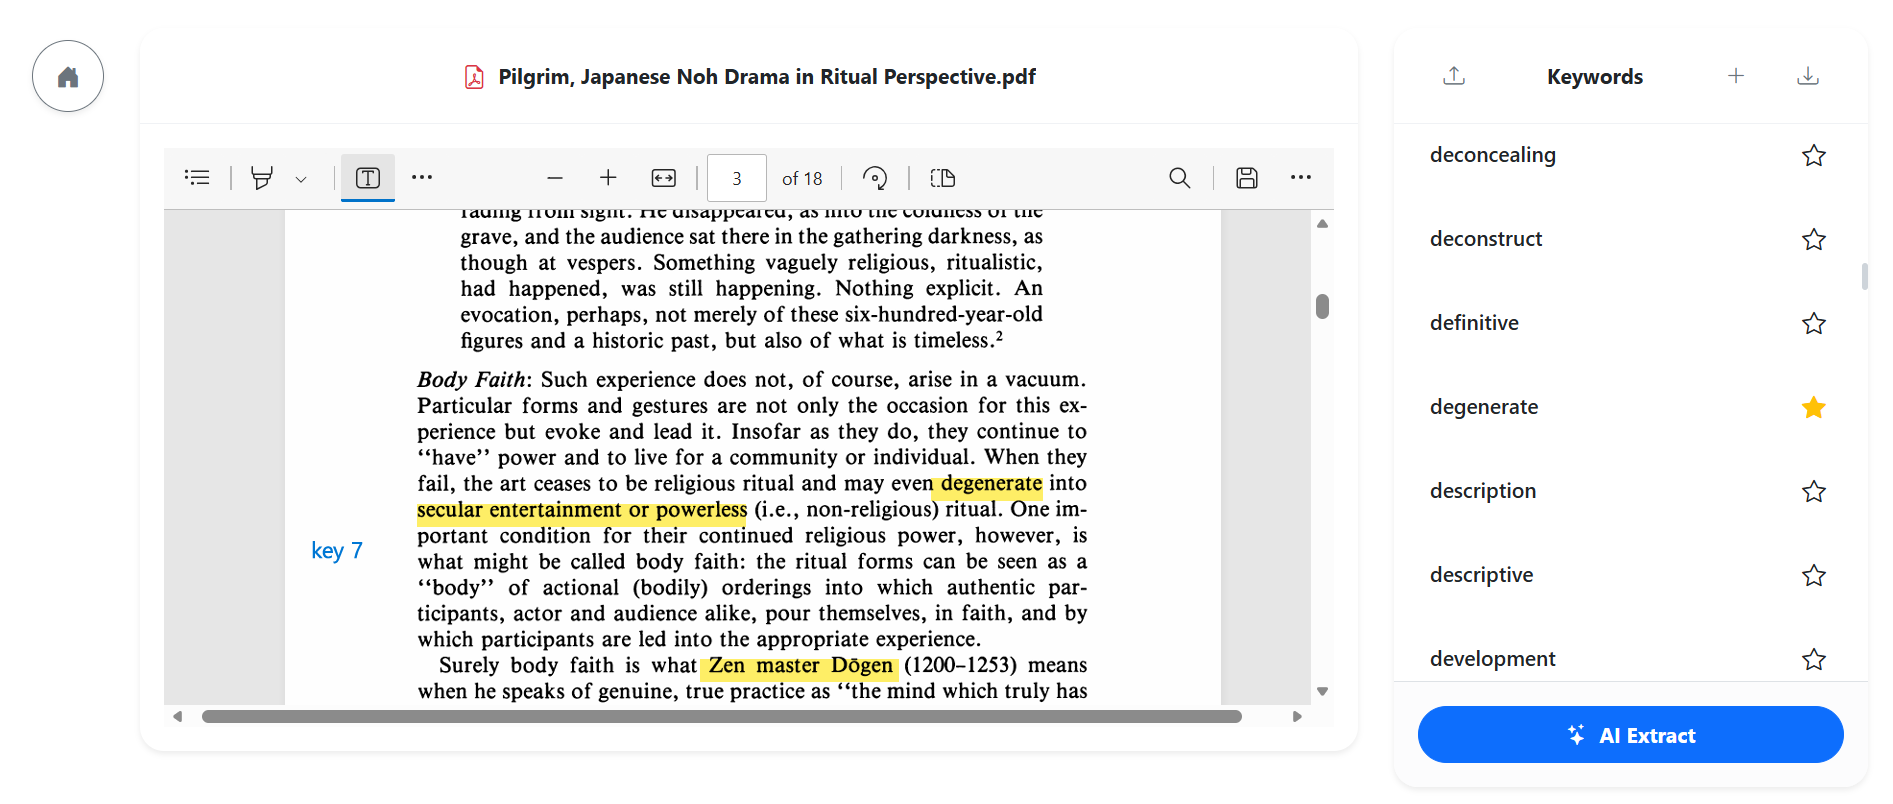Star the development keyword

pyautogui.click(x=1814, y=659)
